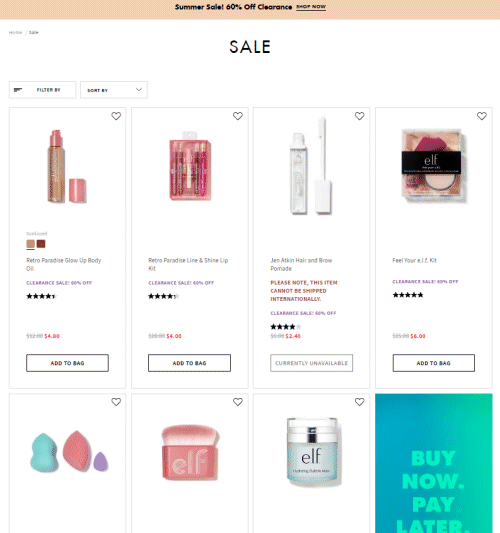
Task: Favorite the makeup sponge set product
Action: tap(116, 402)
